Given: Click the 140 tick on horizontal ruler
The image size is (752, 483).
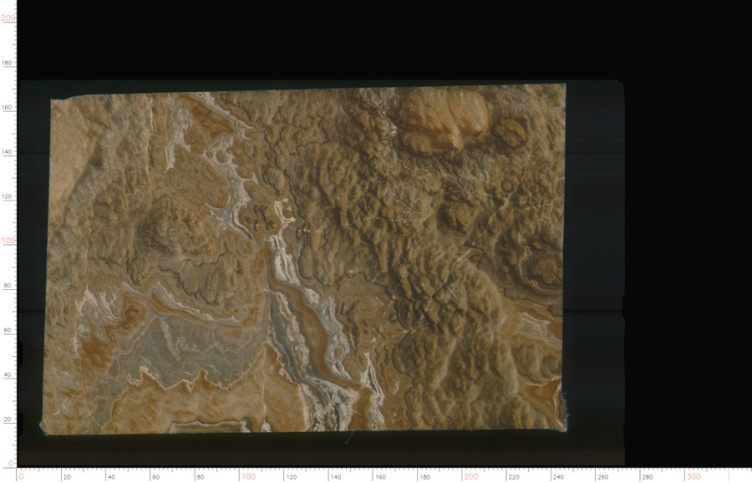Looking at the screenshot, I should pos(337,477).
